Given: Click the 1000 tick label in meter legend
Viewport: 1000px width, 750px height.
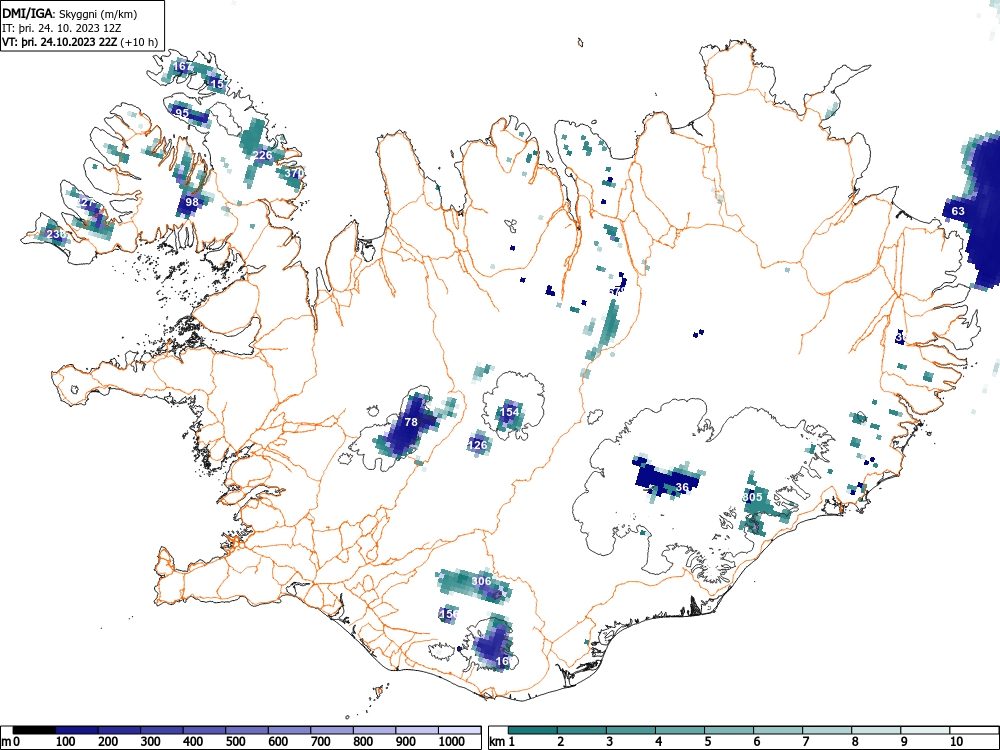Looking at the screenshot, I should (452, 742).
